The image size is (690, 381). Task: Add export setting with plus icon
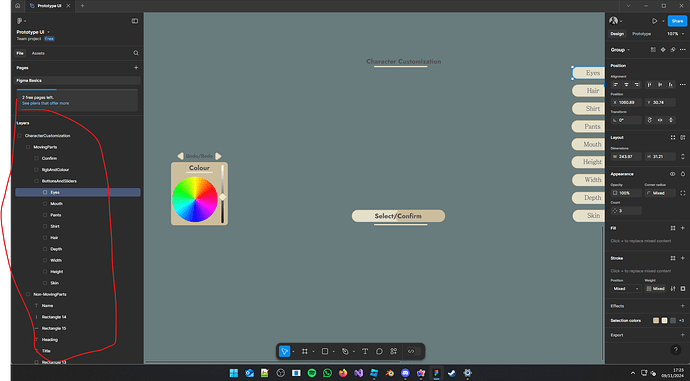pos(683,335)
